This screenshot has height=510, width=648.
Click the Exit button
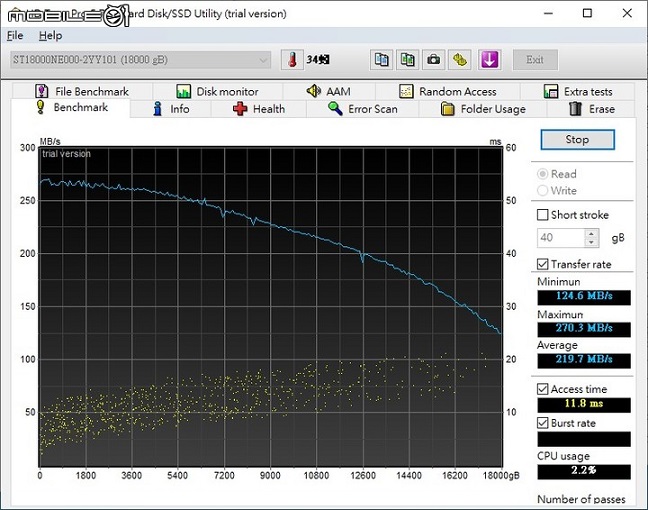tap(535, 60)
